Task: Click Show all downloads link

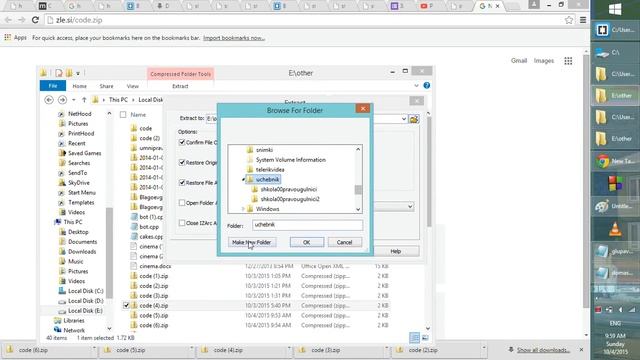Action: click(543, 350)
